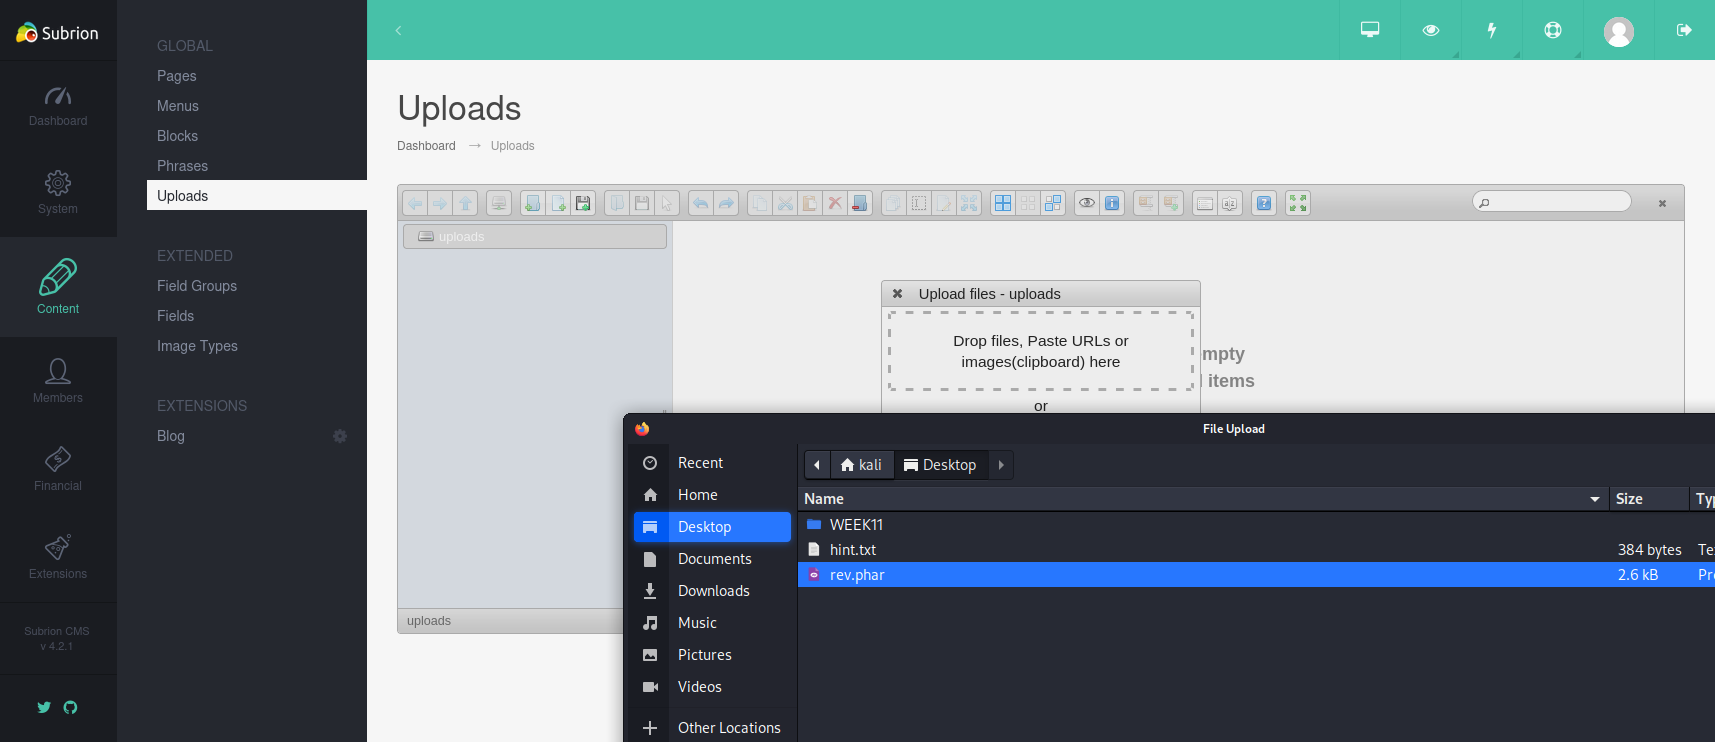Open elFinder Help question mark icon

pyautogui.click(x=1263, y=203)
